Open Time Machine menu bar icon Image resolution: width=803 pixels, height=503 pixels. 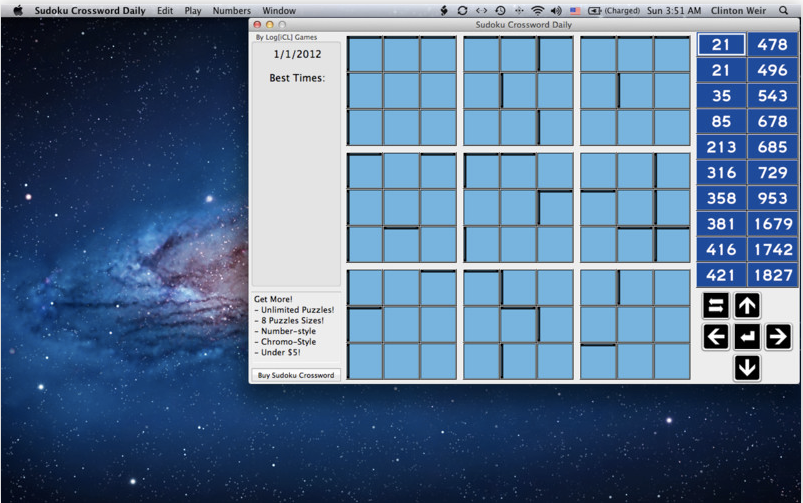500,10
